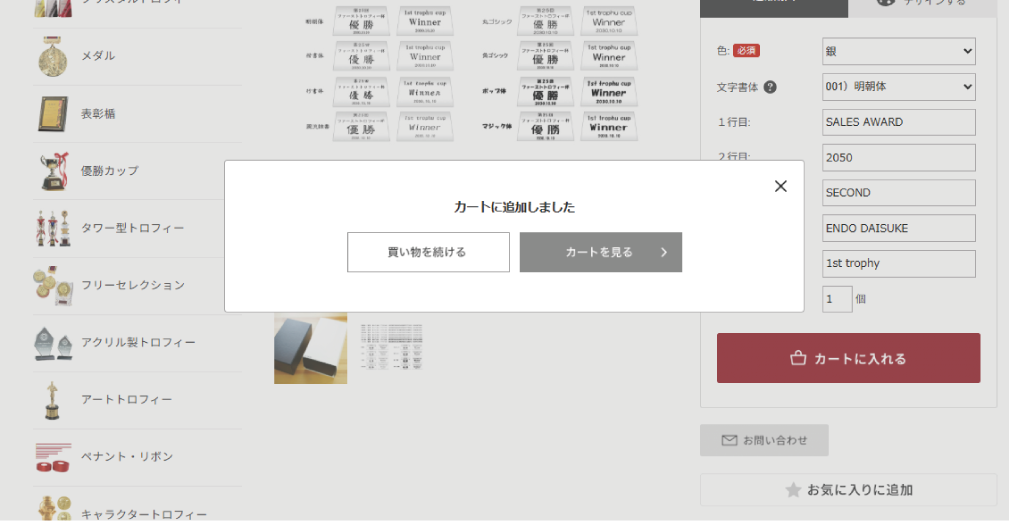Add item via お気に入りに追加
The width and height of the screenshot is (1009, 521).
pyautogui.click(x=848, y=490)
